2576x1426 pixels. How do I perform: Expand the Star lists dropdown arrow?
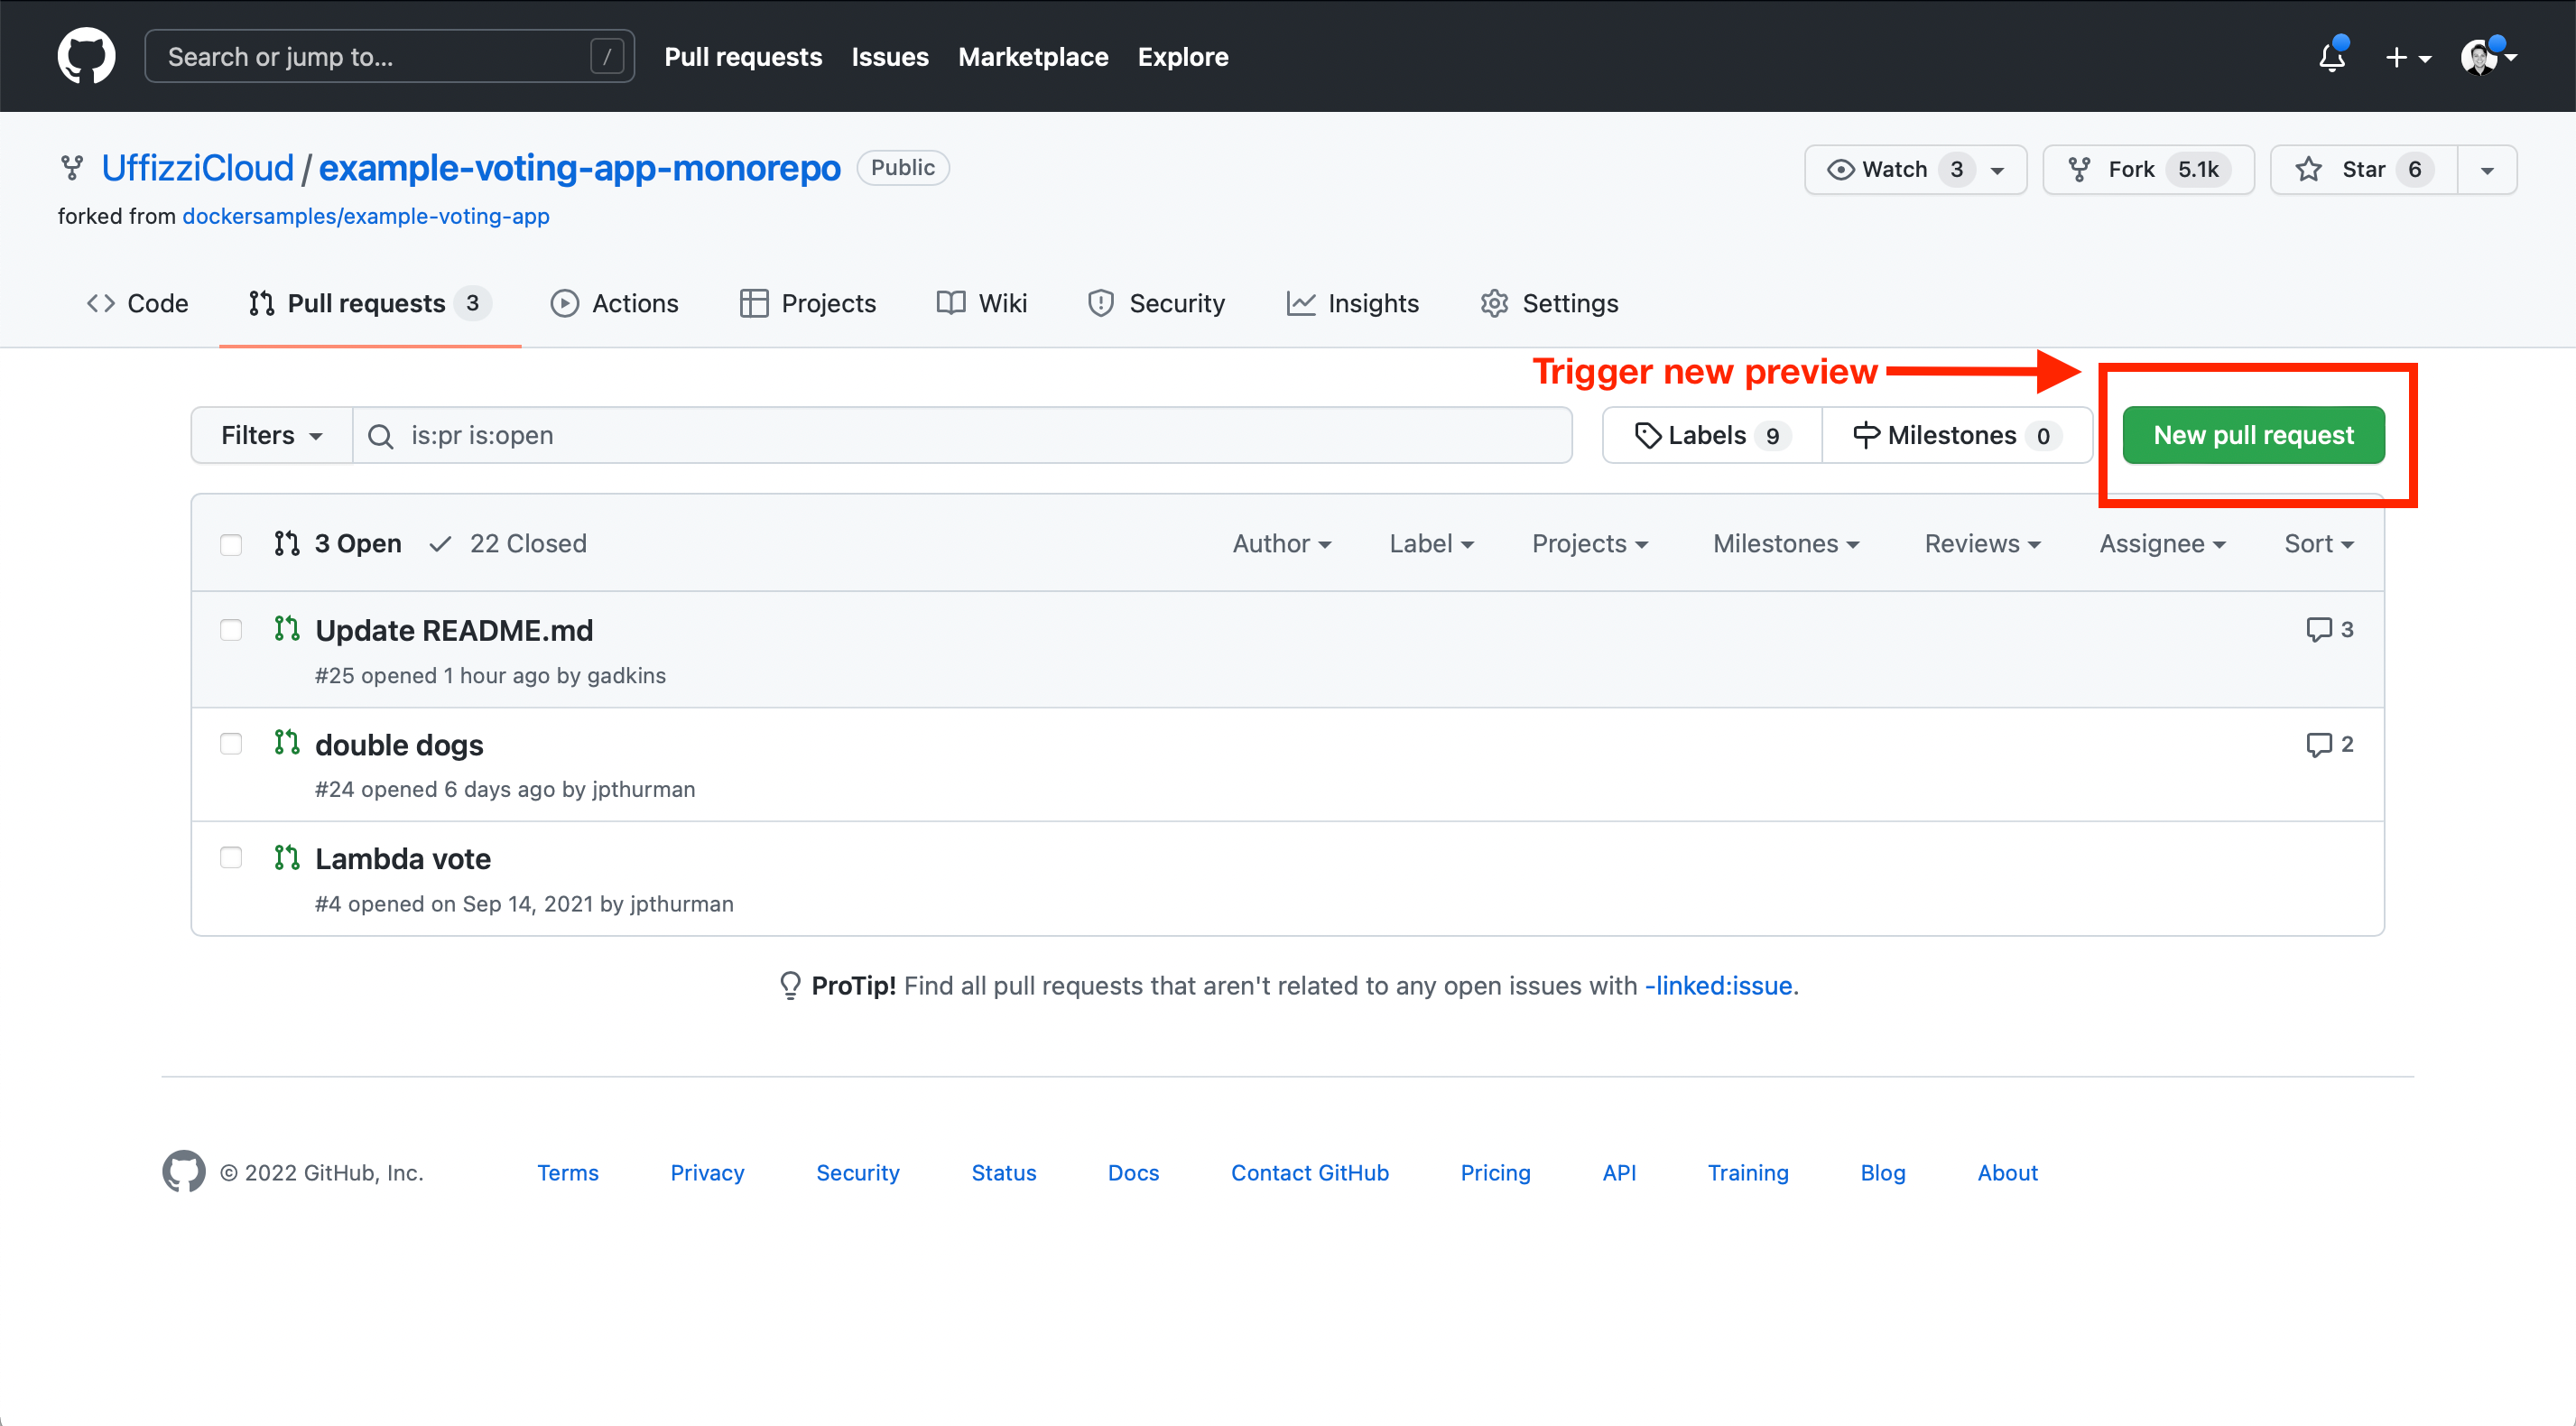2487,170
